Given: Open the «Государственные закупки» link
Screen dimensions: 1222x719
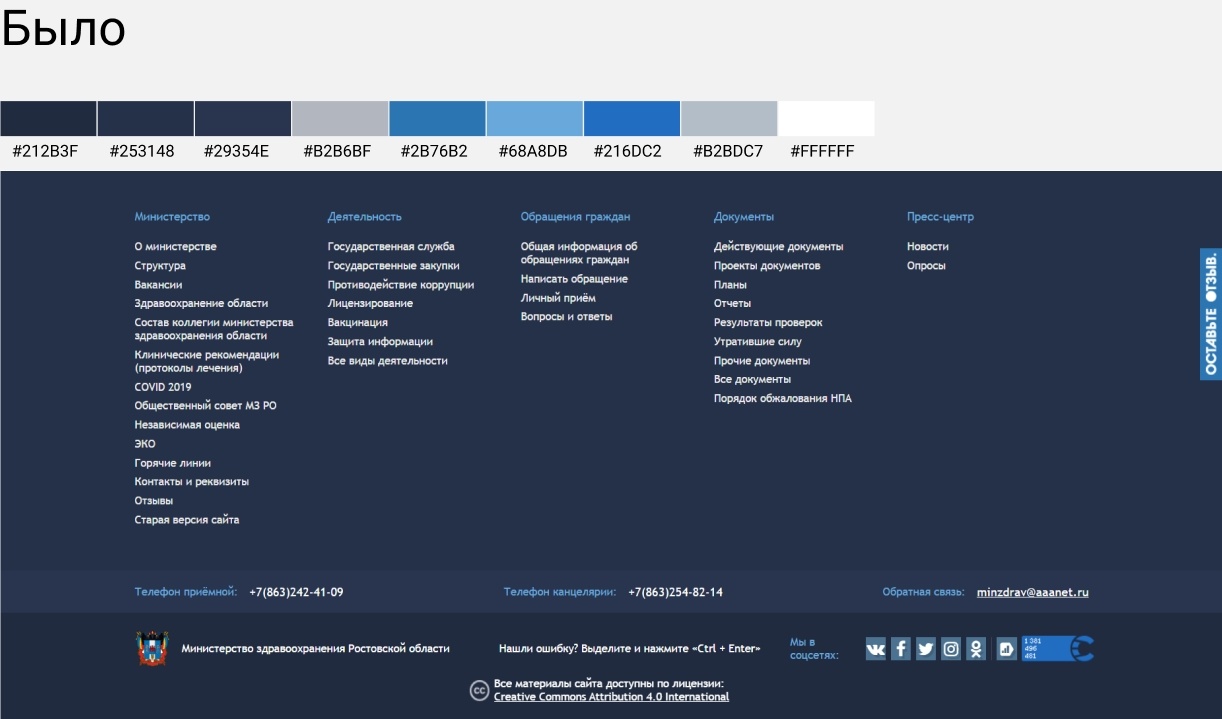Looking at the screenshot, I should (x=393, y=266).
